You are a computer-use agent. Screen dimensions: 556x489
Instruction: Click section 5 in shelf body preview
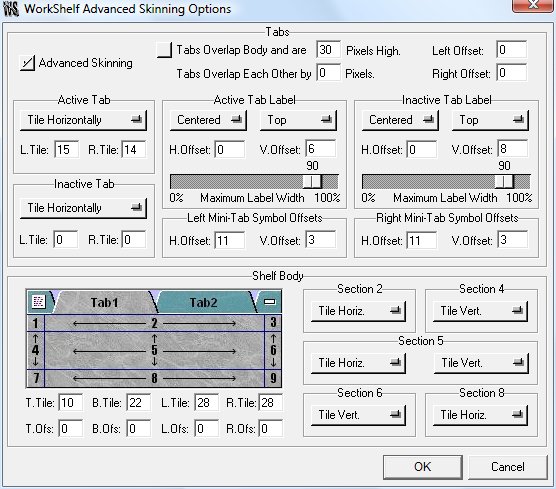click(x=154, y=350)
